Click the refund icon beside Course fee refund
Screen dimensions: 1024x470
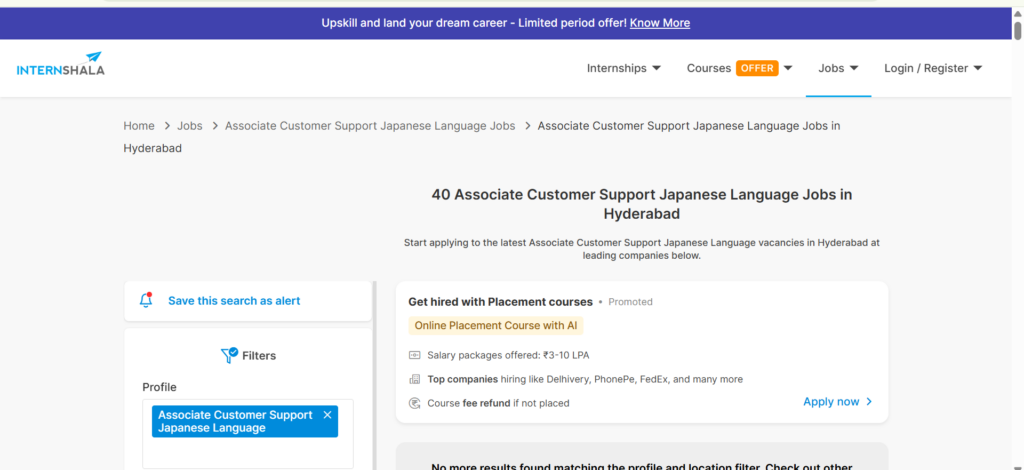[x=414, y=403]
